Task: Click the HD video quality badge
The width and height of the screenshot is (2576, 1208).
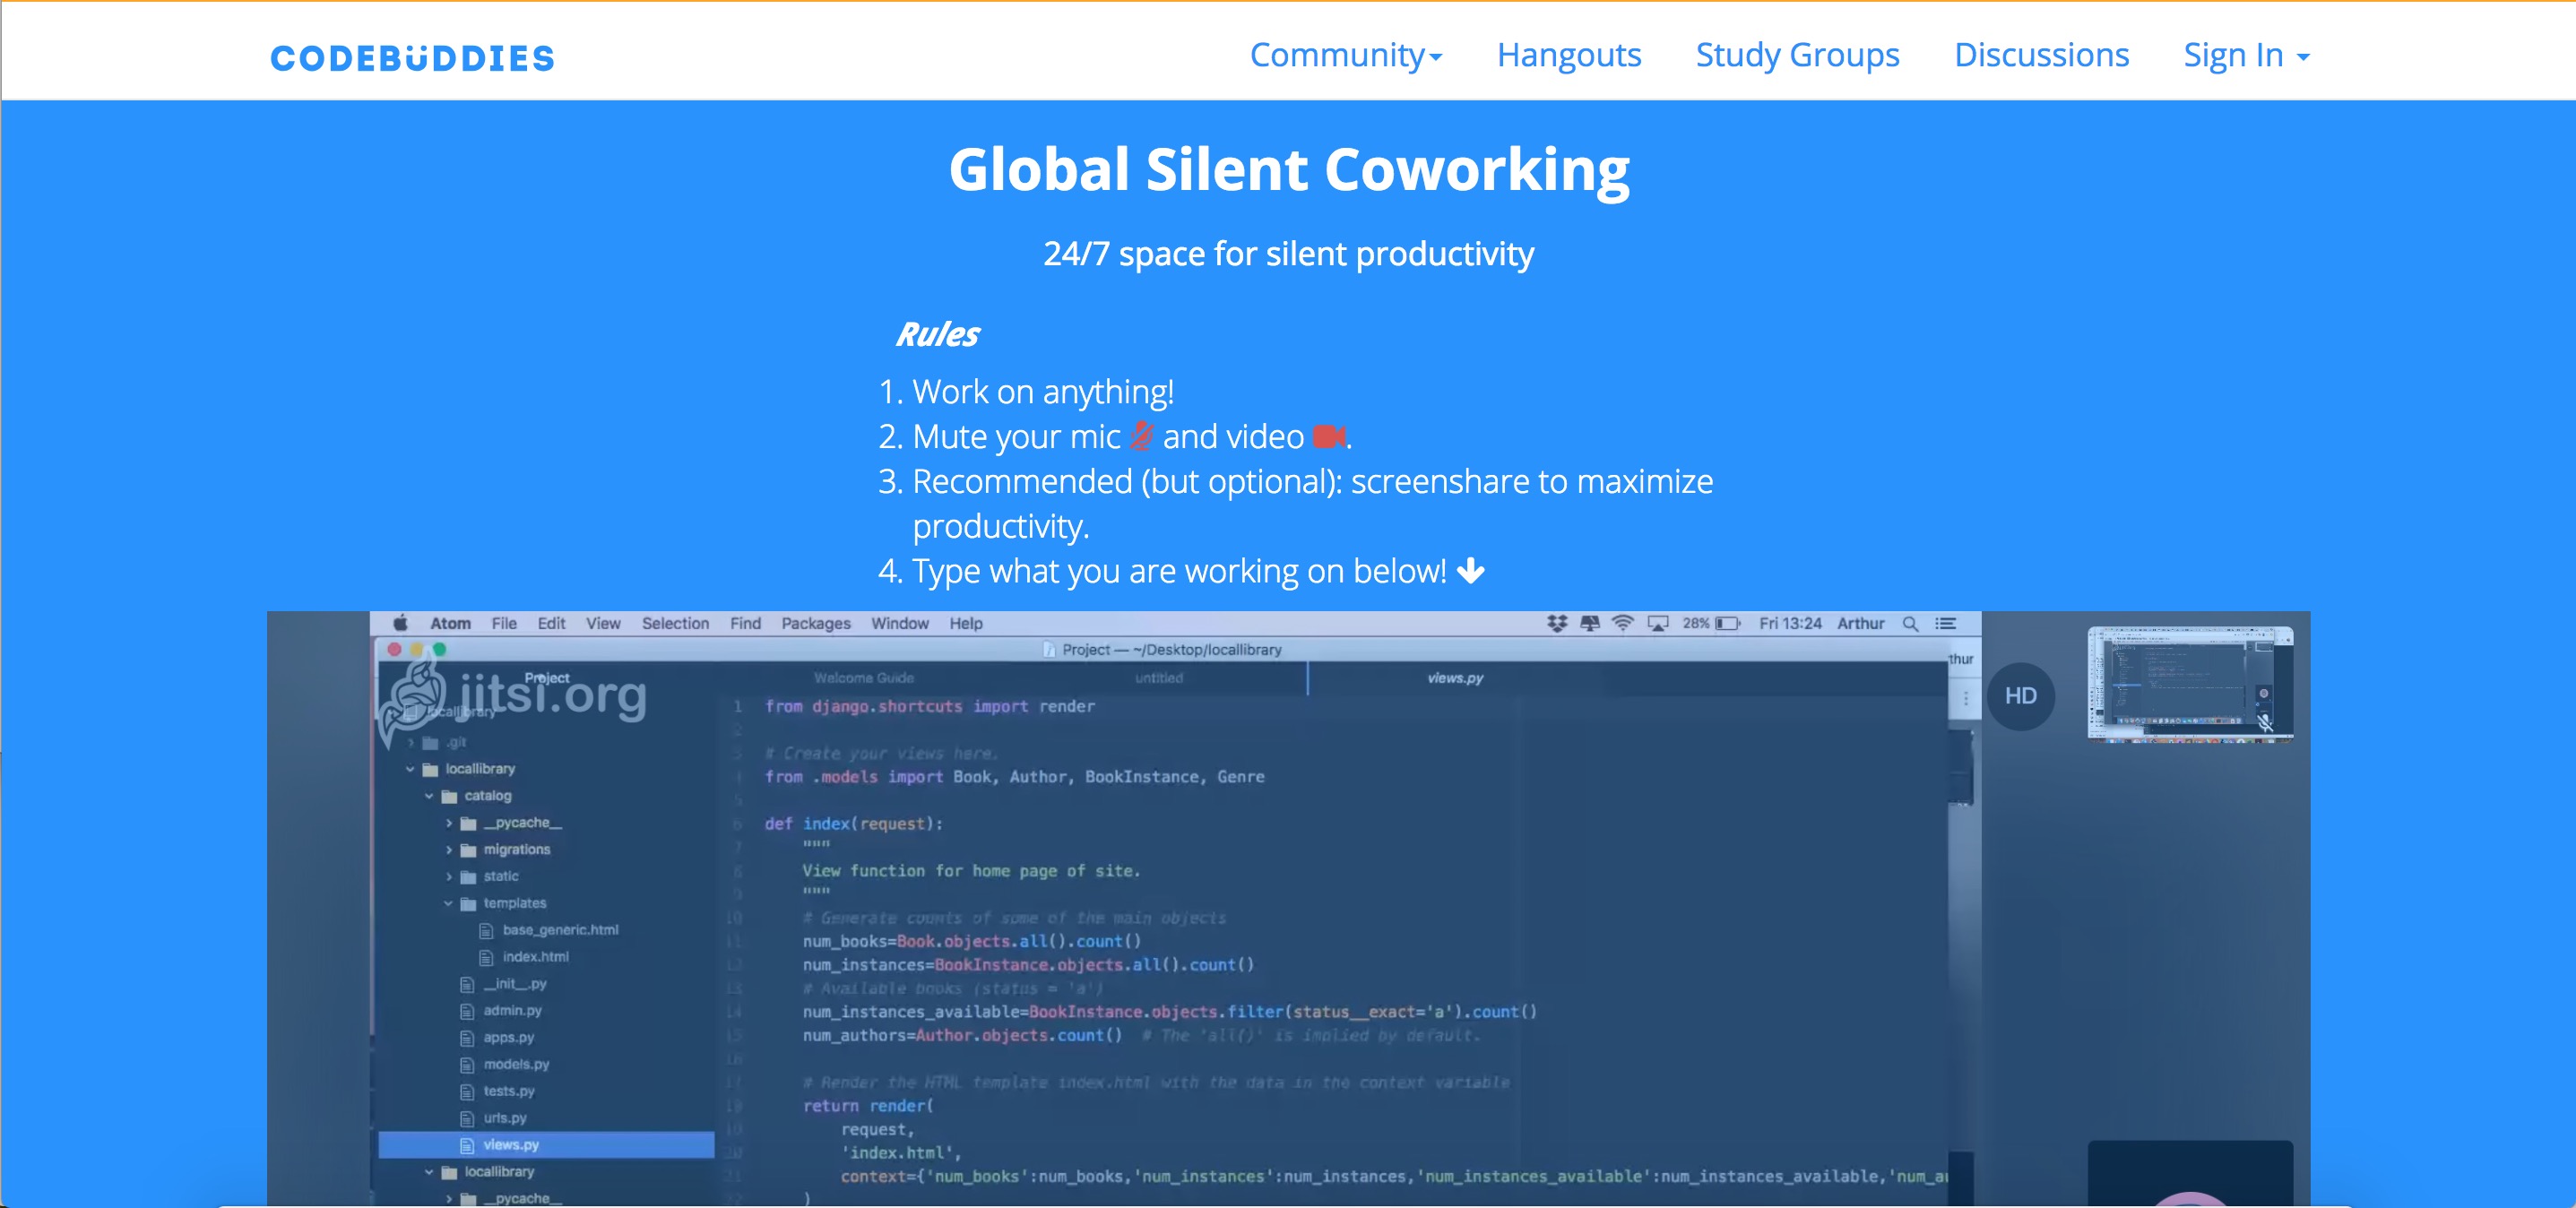Action: click(2020, 696)
